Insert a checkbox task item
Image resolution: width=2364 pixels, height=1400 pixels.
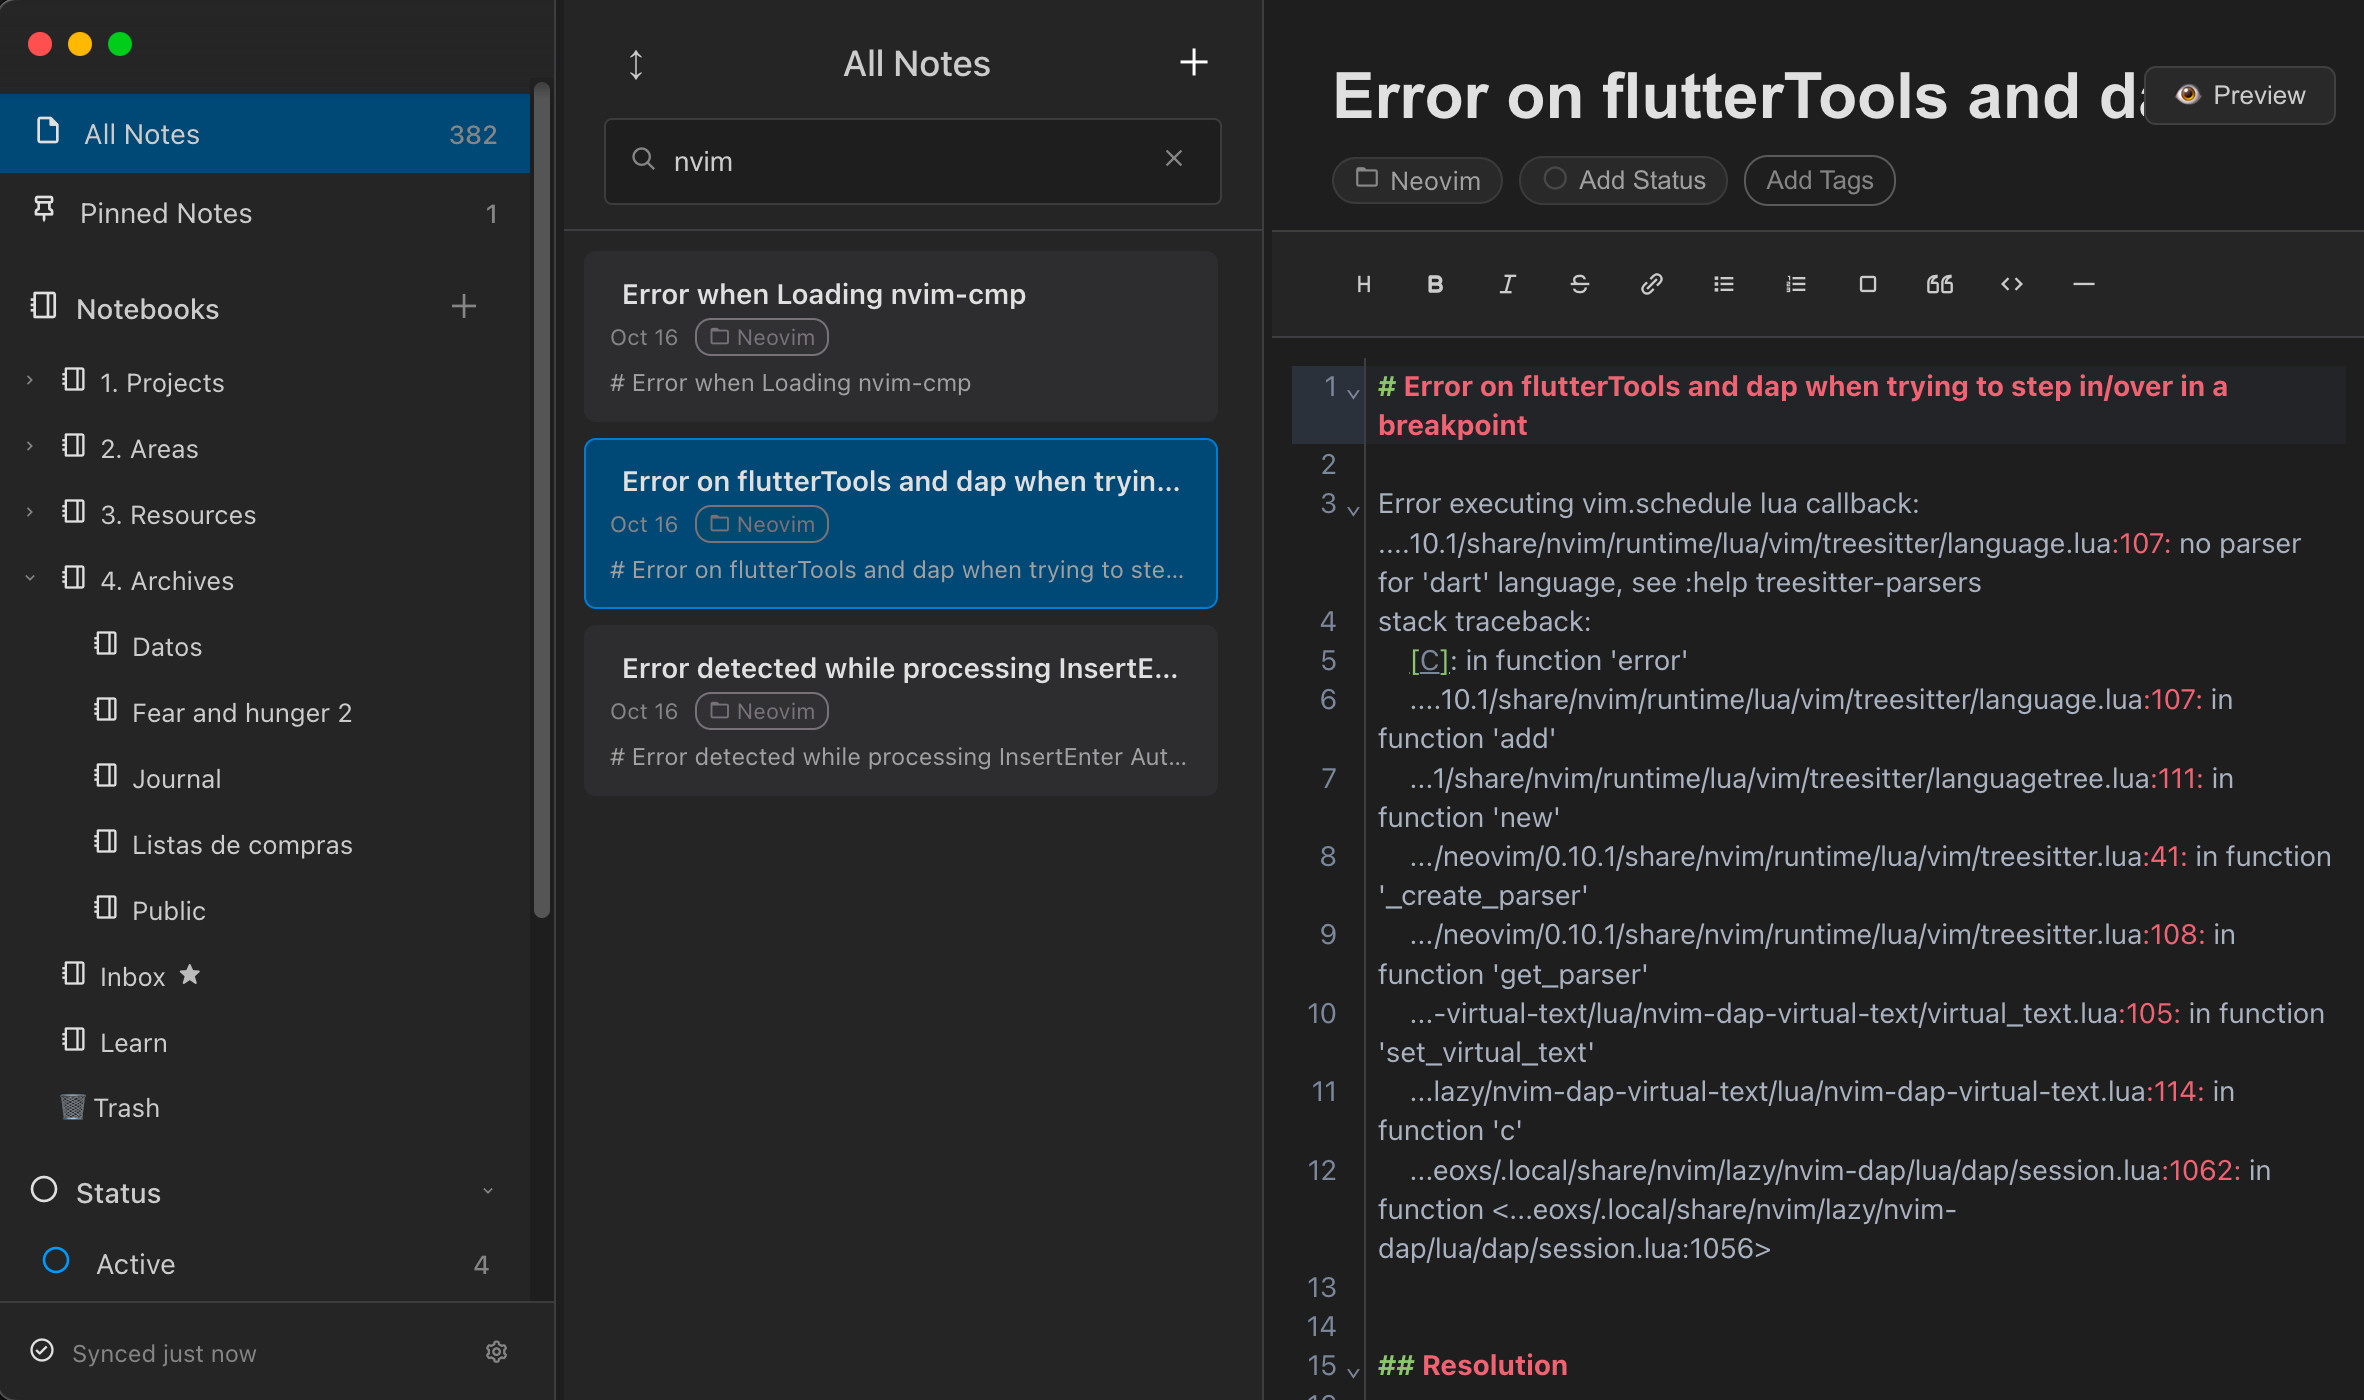pyautogui.click(x=1867, y=285)
